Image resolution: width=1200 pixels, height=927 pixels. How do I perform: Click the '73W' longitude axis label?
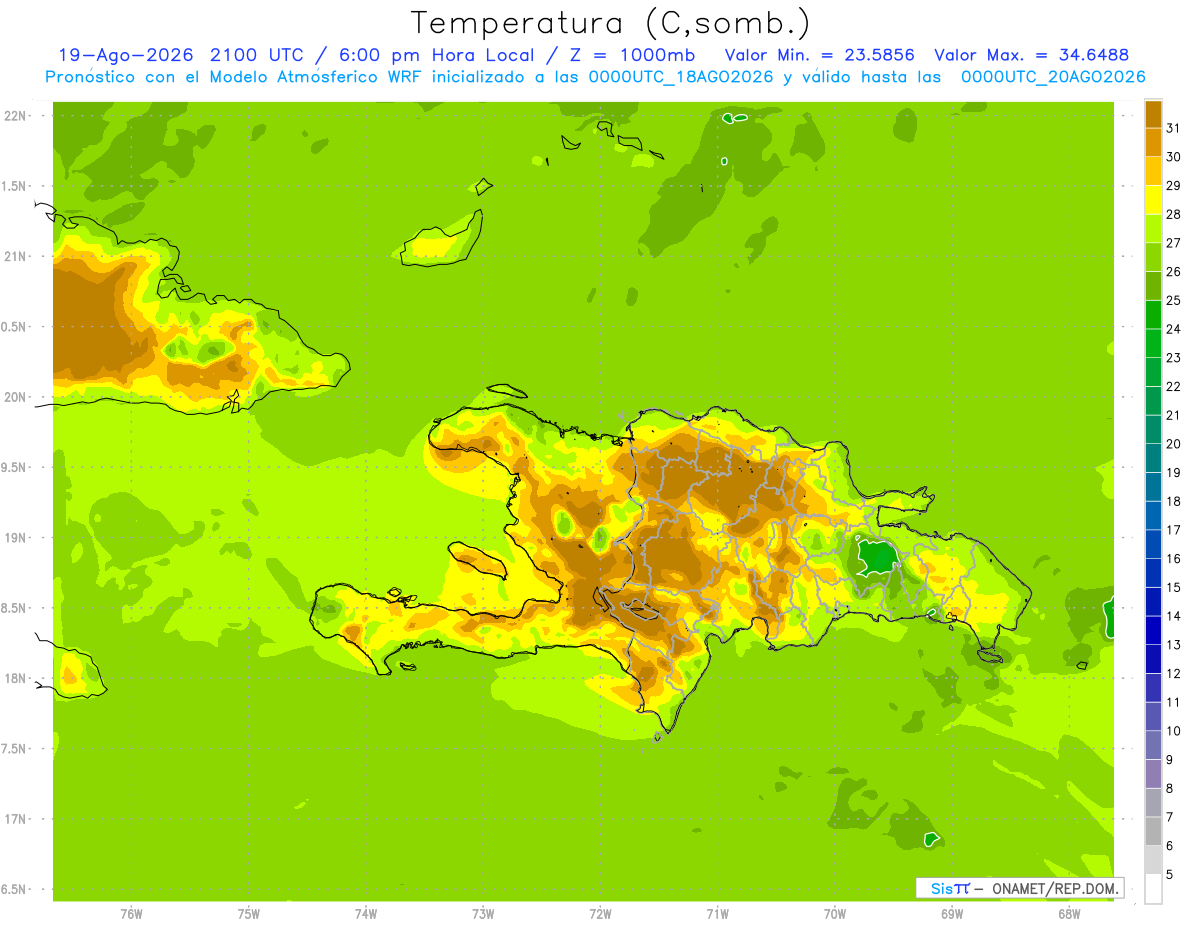tap(483, 914)
